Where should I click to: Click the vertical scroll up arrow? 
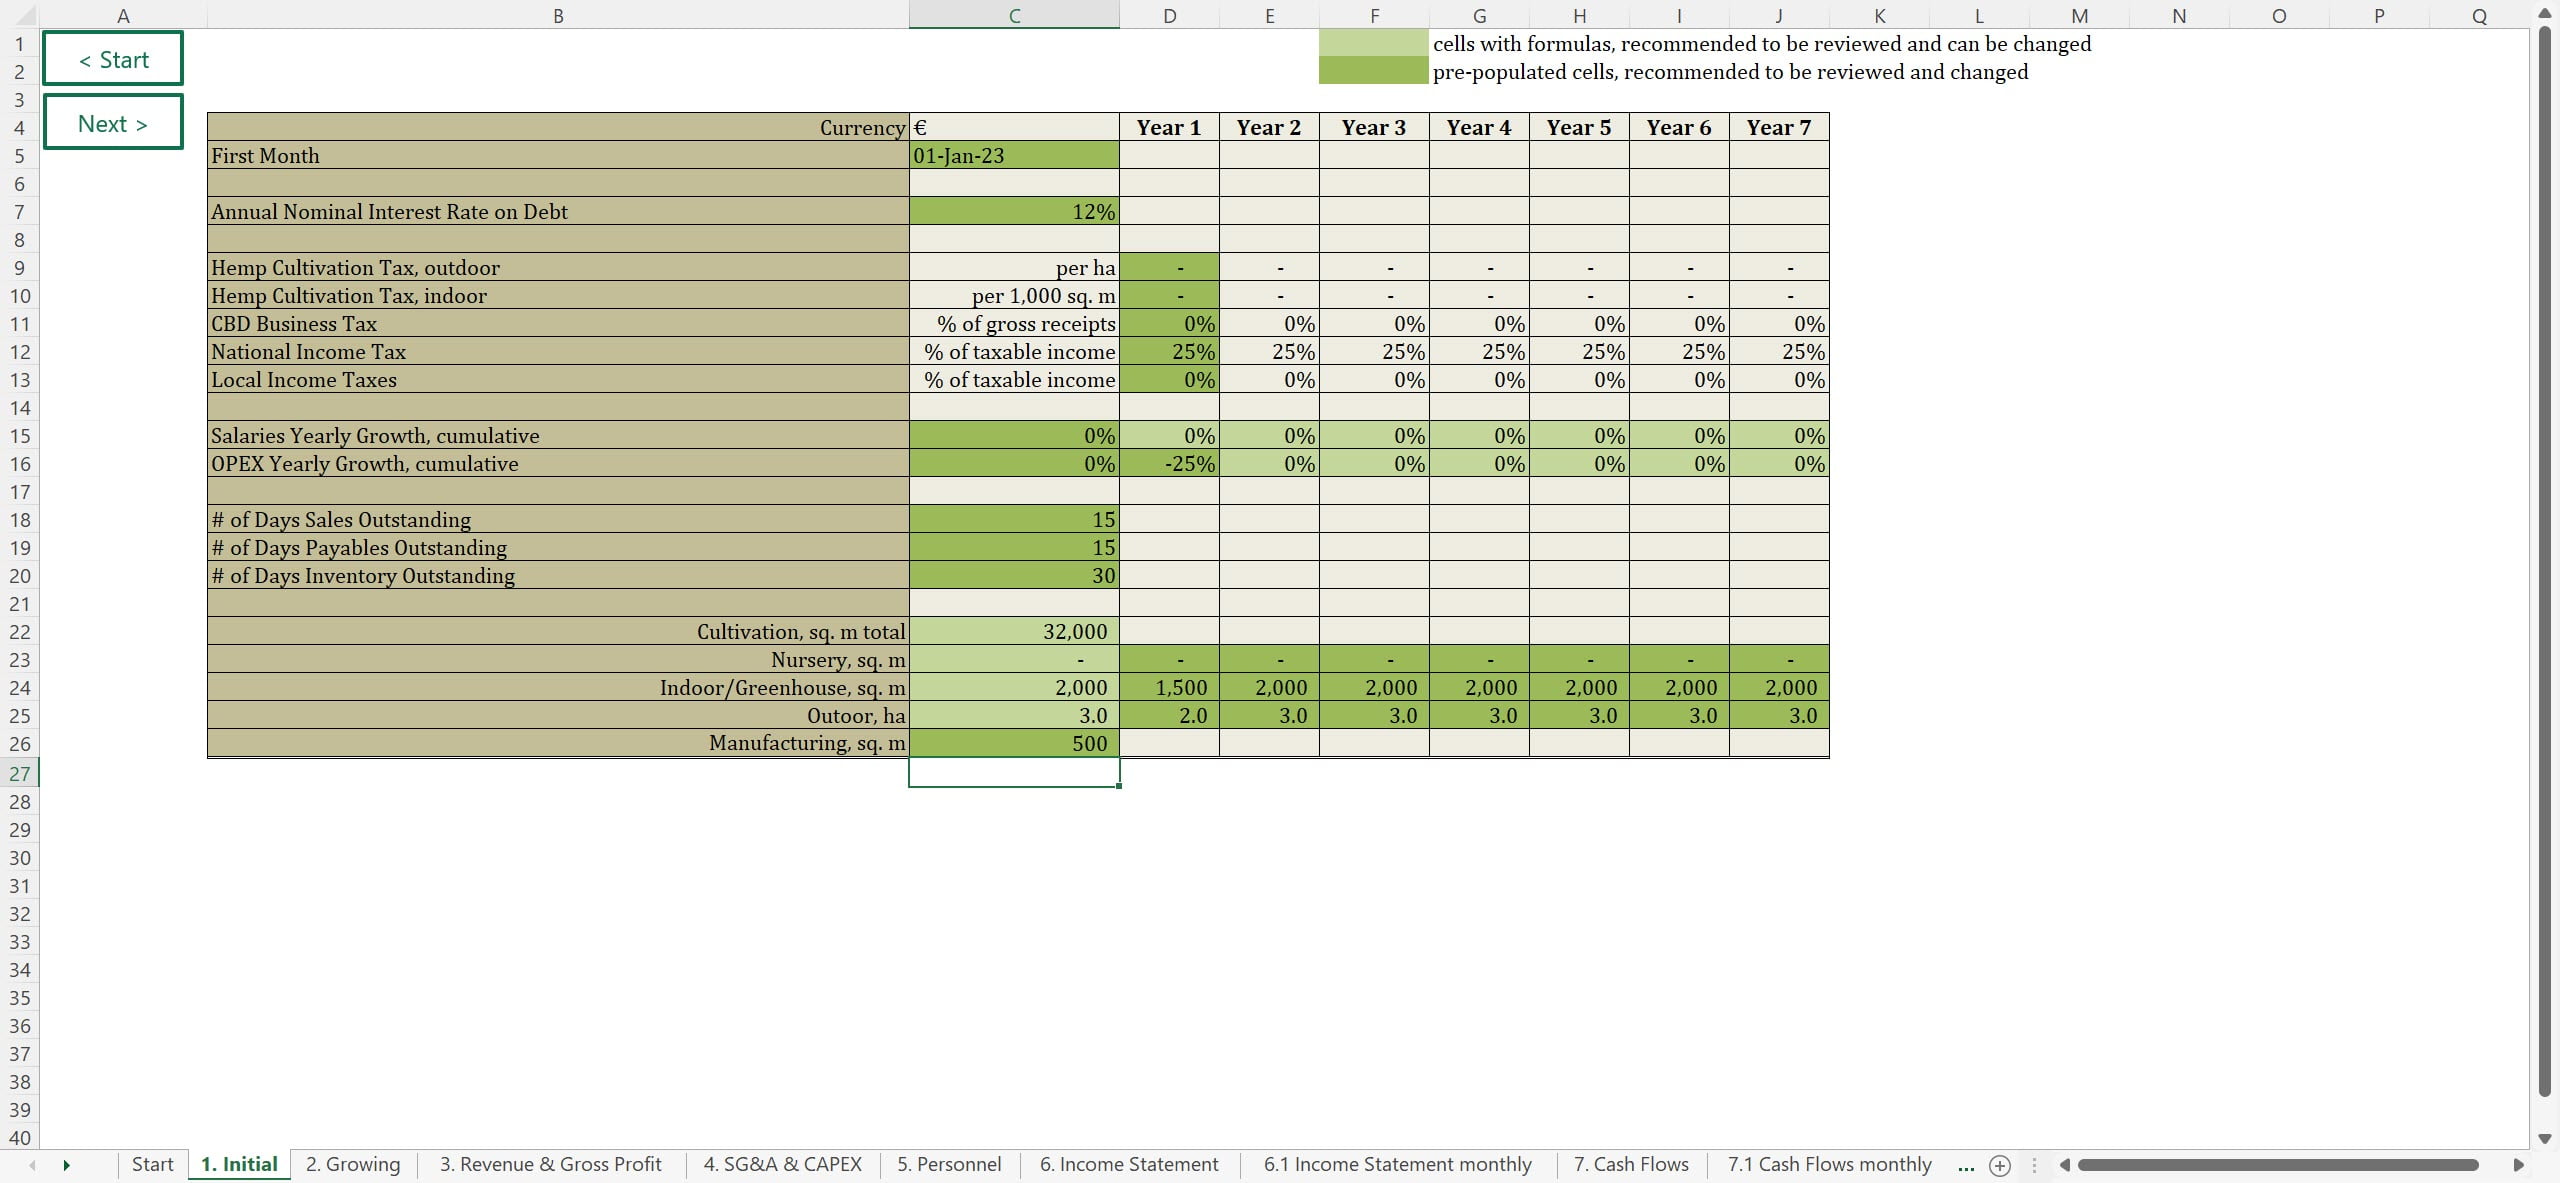point(2545,14)
